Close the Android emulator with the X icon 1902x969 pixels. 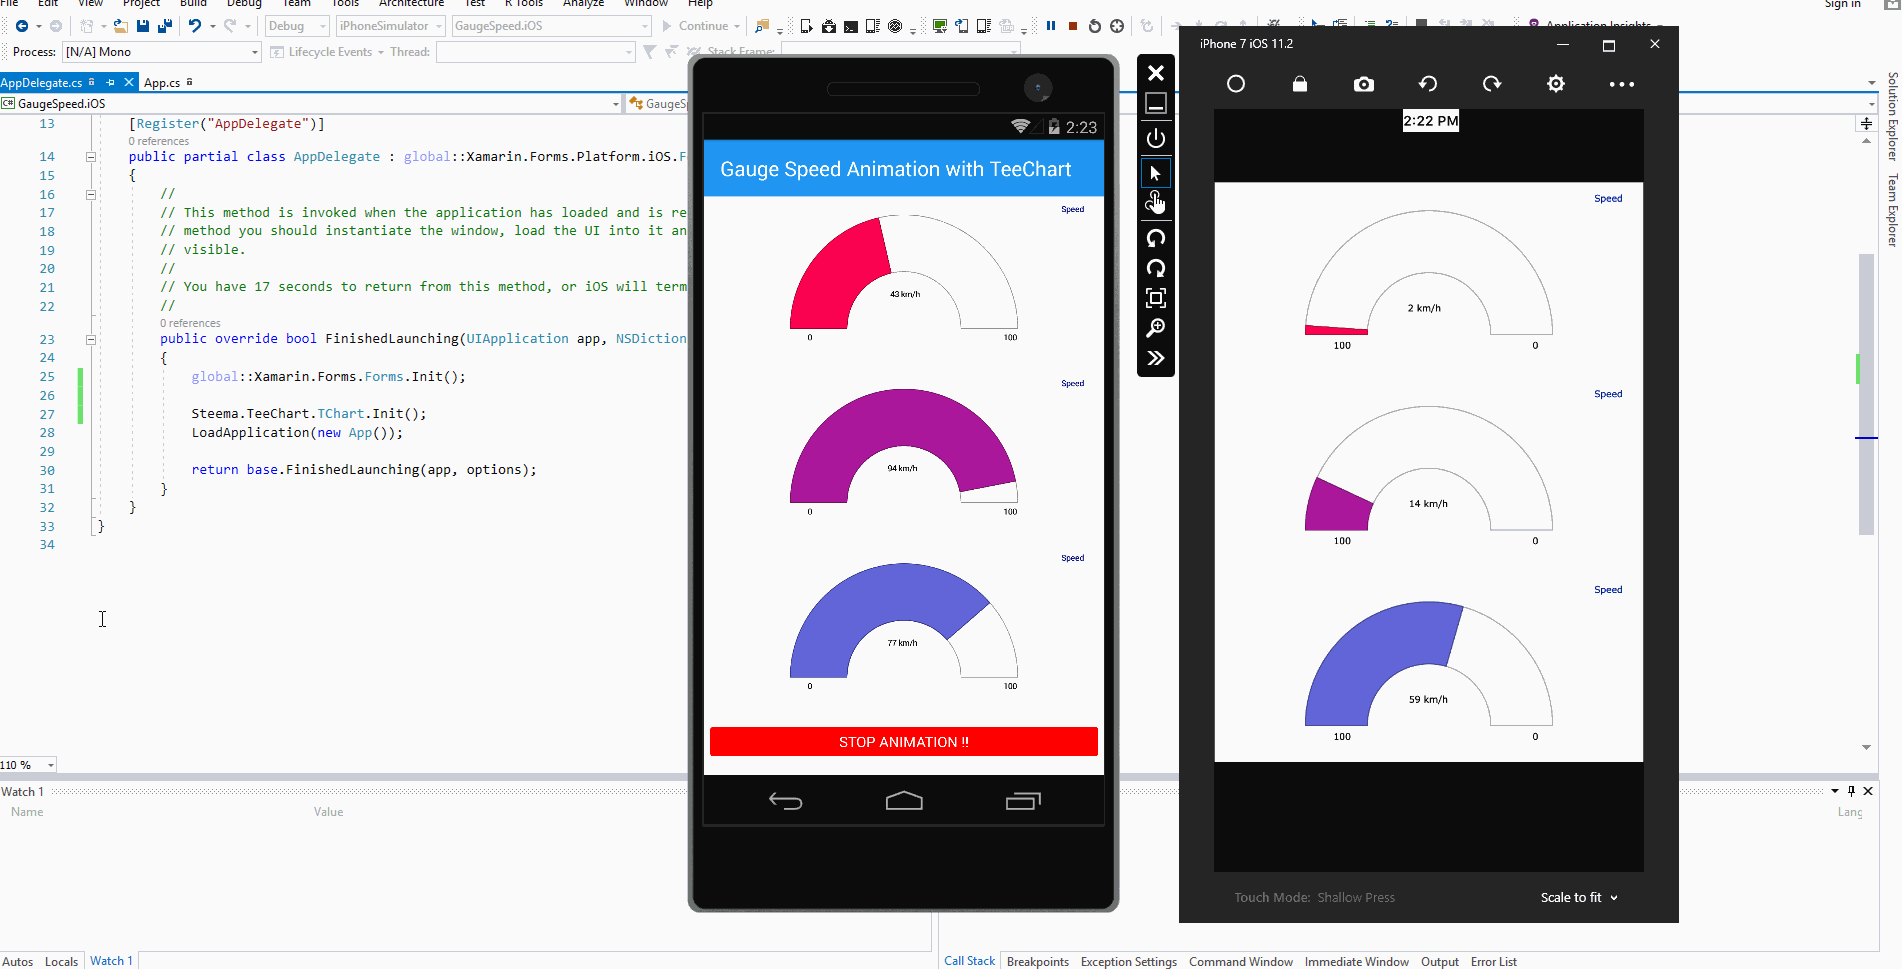pyautogui.click(x=1156, y=73)
